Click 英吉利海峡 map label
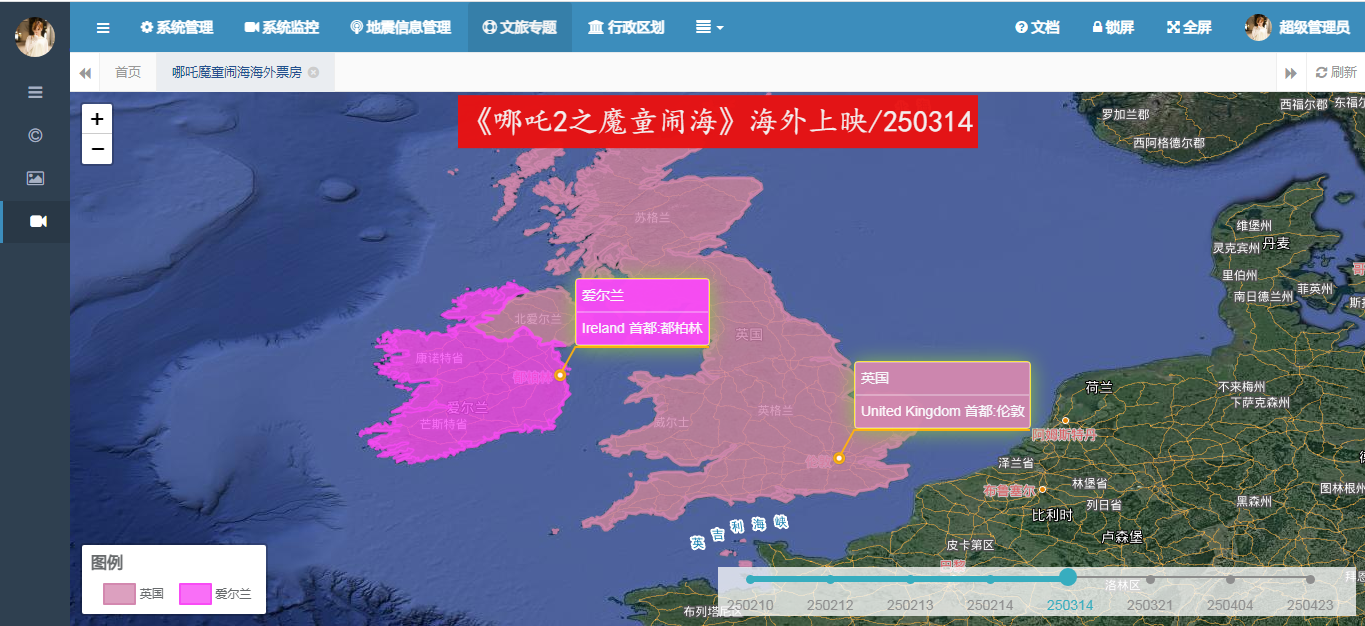 click(739, 532)
